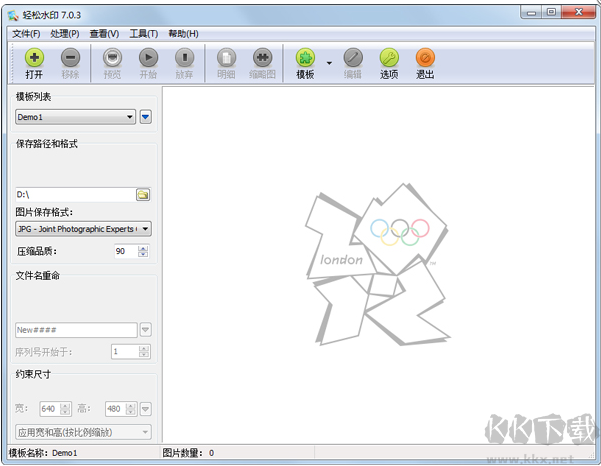
Task: Click the Preview (预览) toolbar icon
Action: pyautogui.click(x=112, y=58)
